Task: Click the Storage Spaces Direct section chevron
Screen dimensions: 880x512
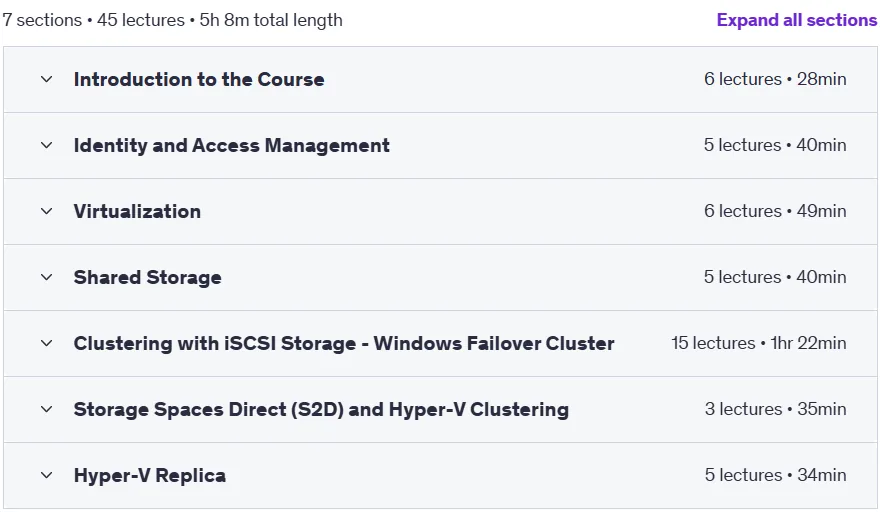Action: 47,409
